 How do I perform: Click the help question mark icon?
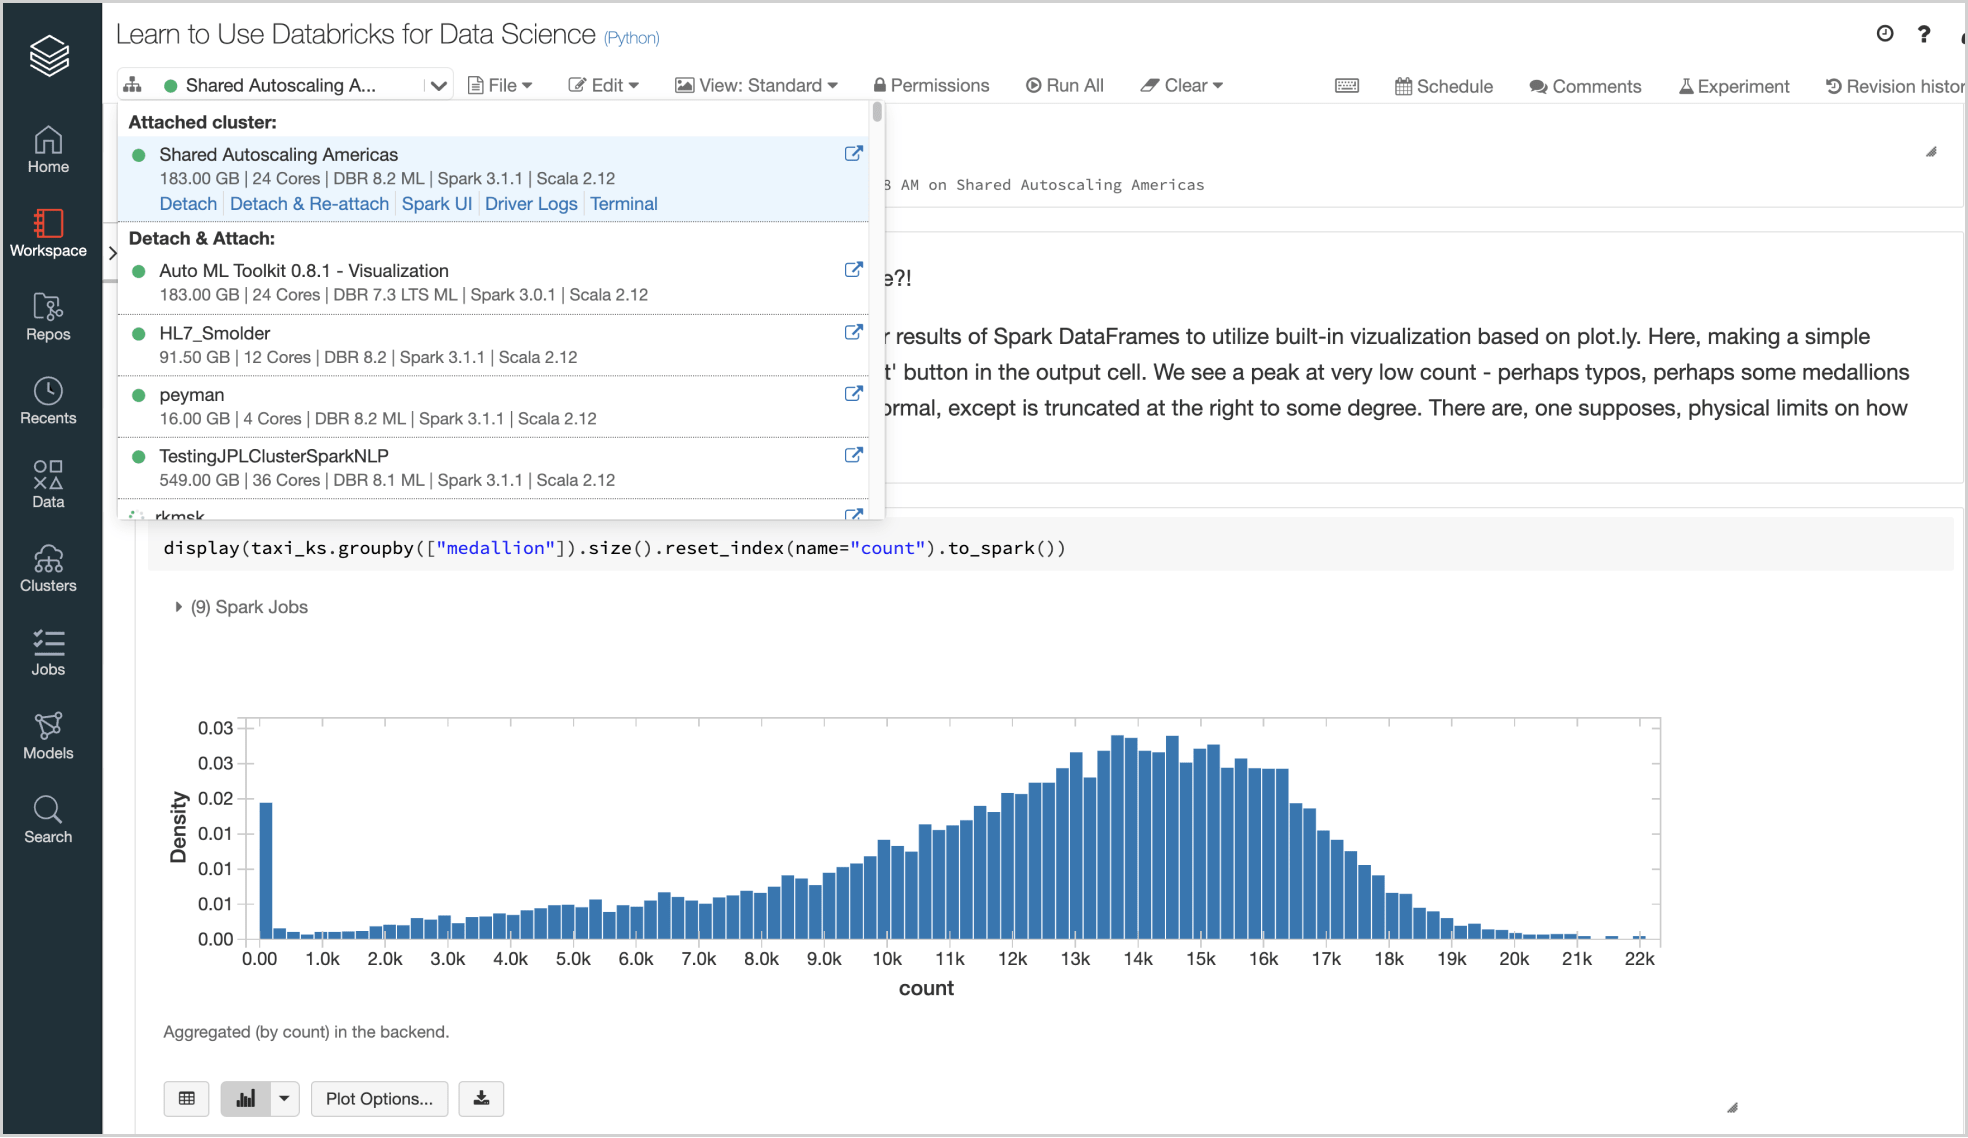pyautogui.click(x=1923, y=34)
